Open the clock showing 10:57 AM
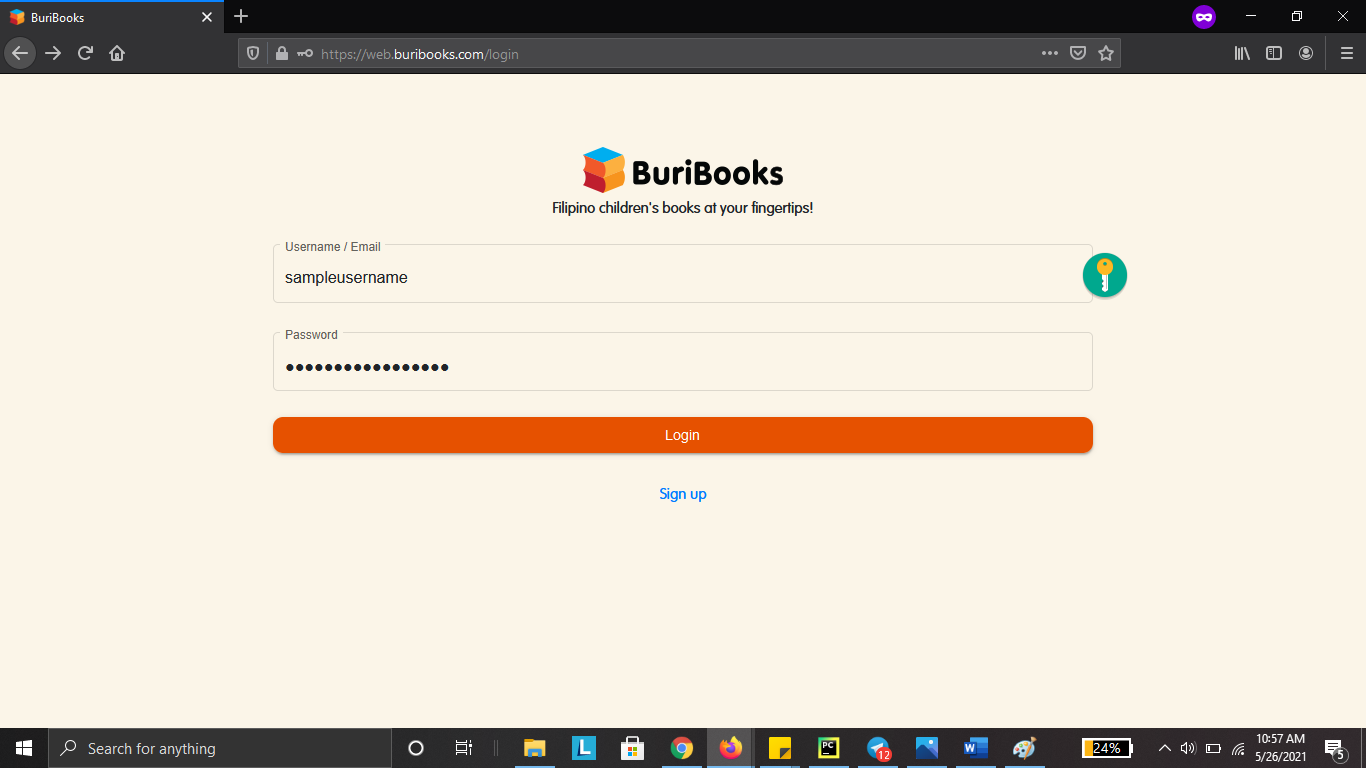This screenshot has width=1366, height=768. [1281, 748]
